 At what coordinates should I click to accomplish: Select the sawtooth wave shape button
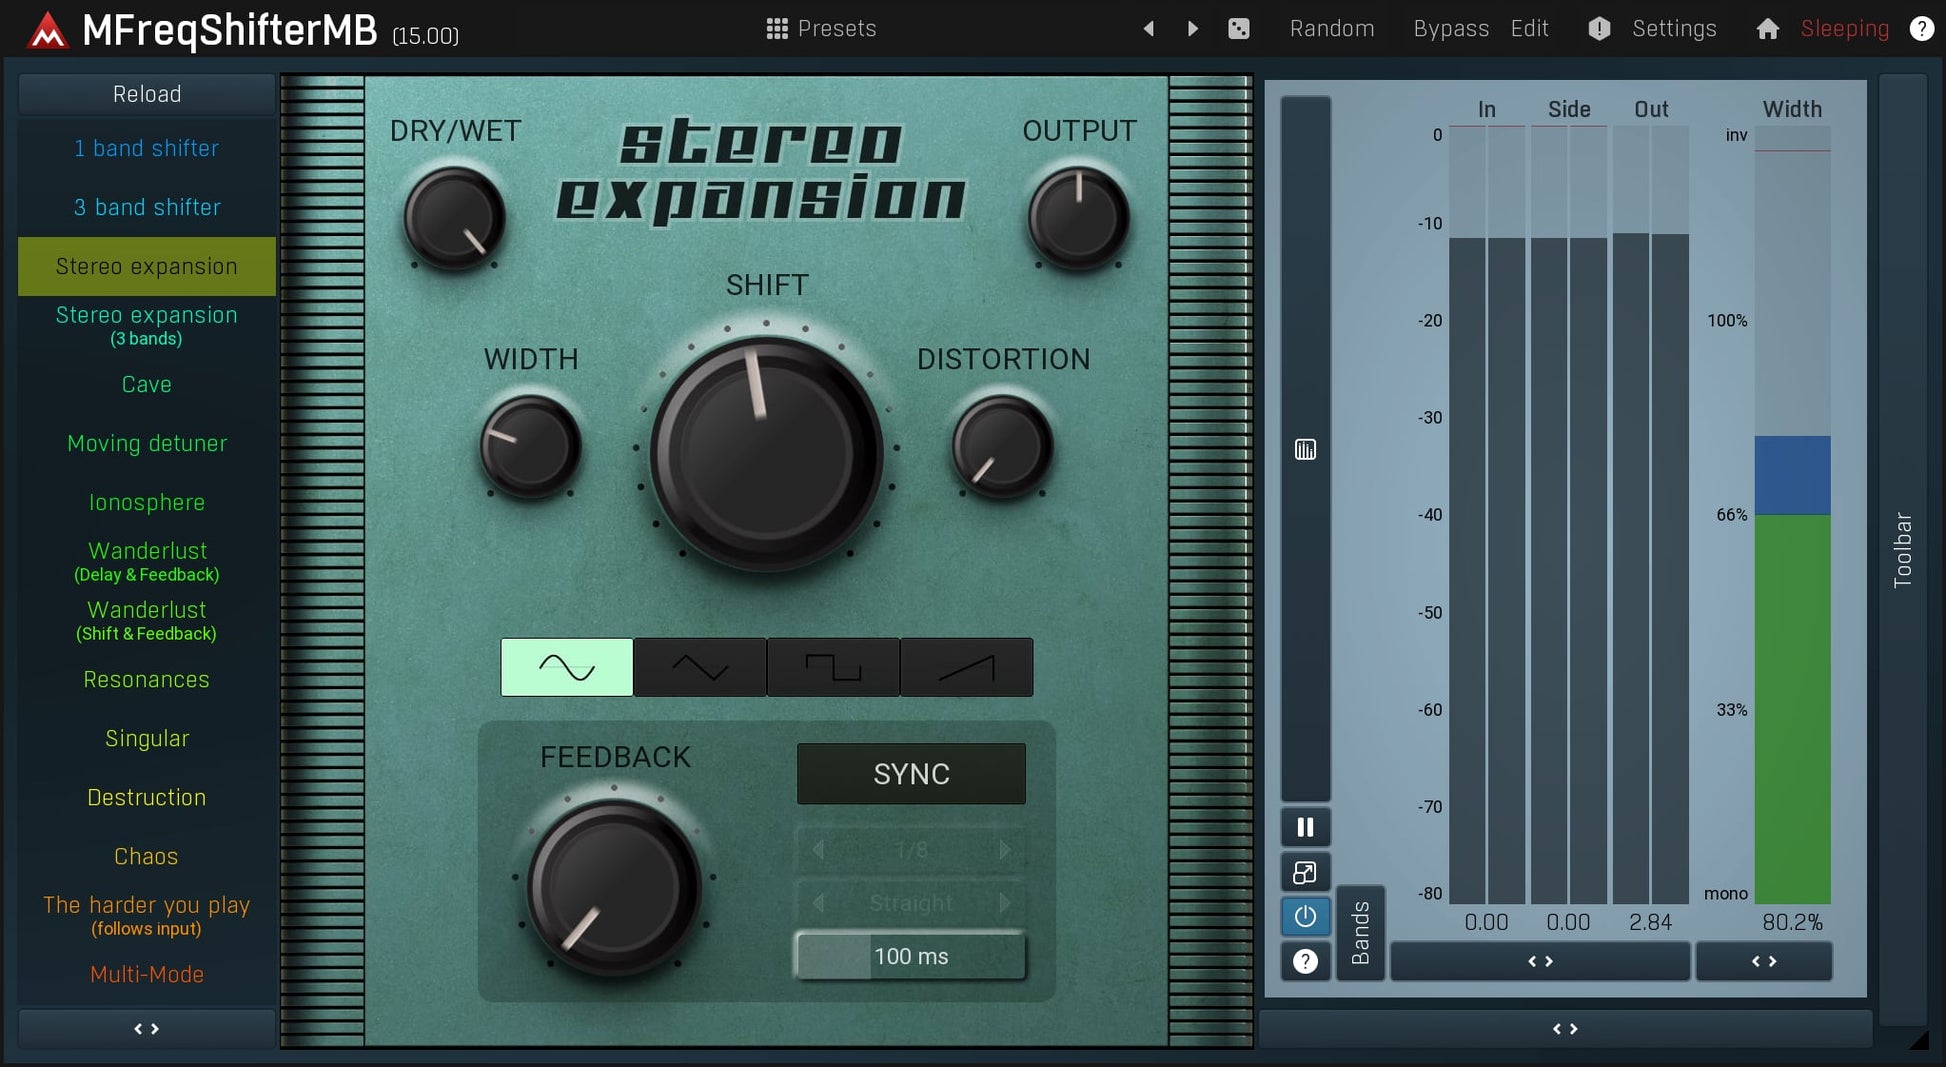(x=966, y=667)
